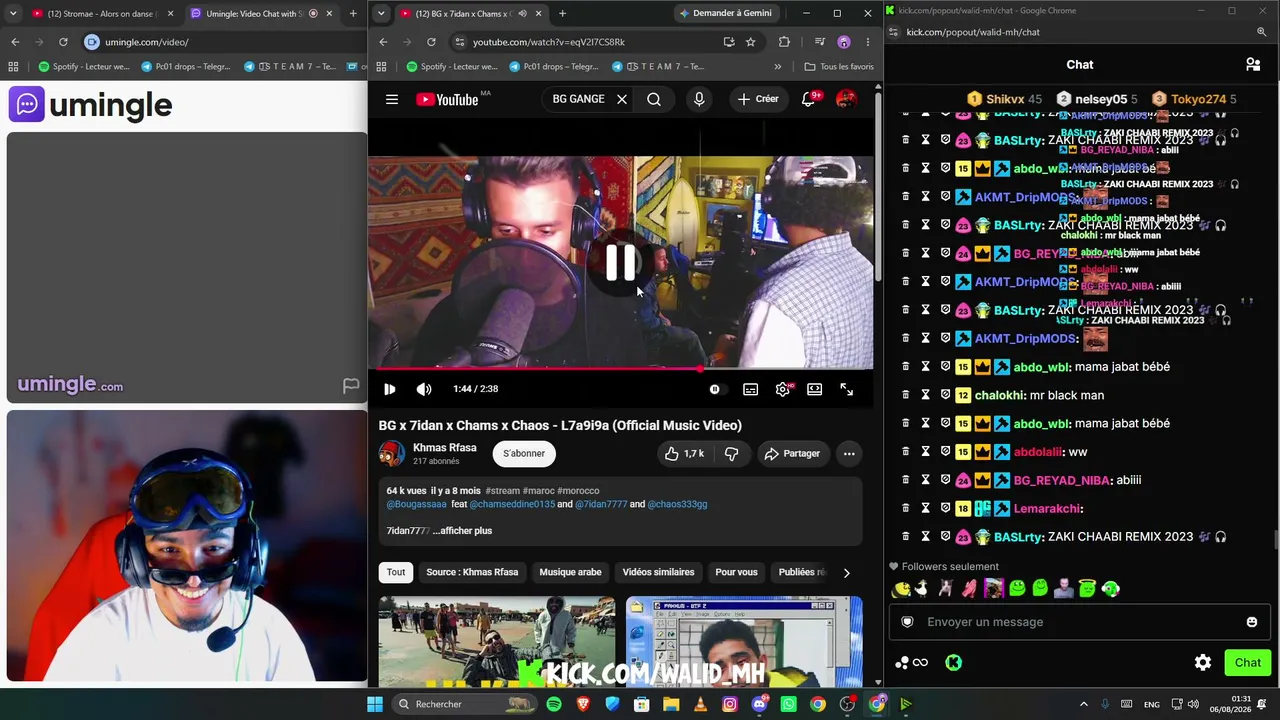
Task: Click the report flag on Umingle video
Action: pos(351,385)
